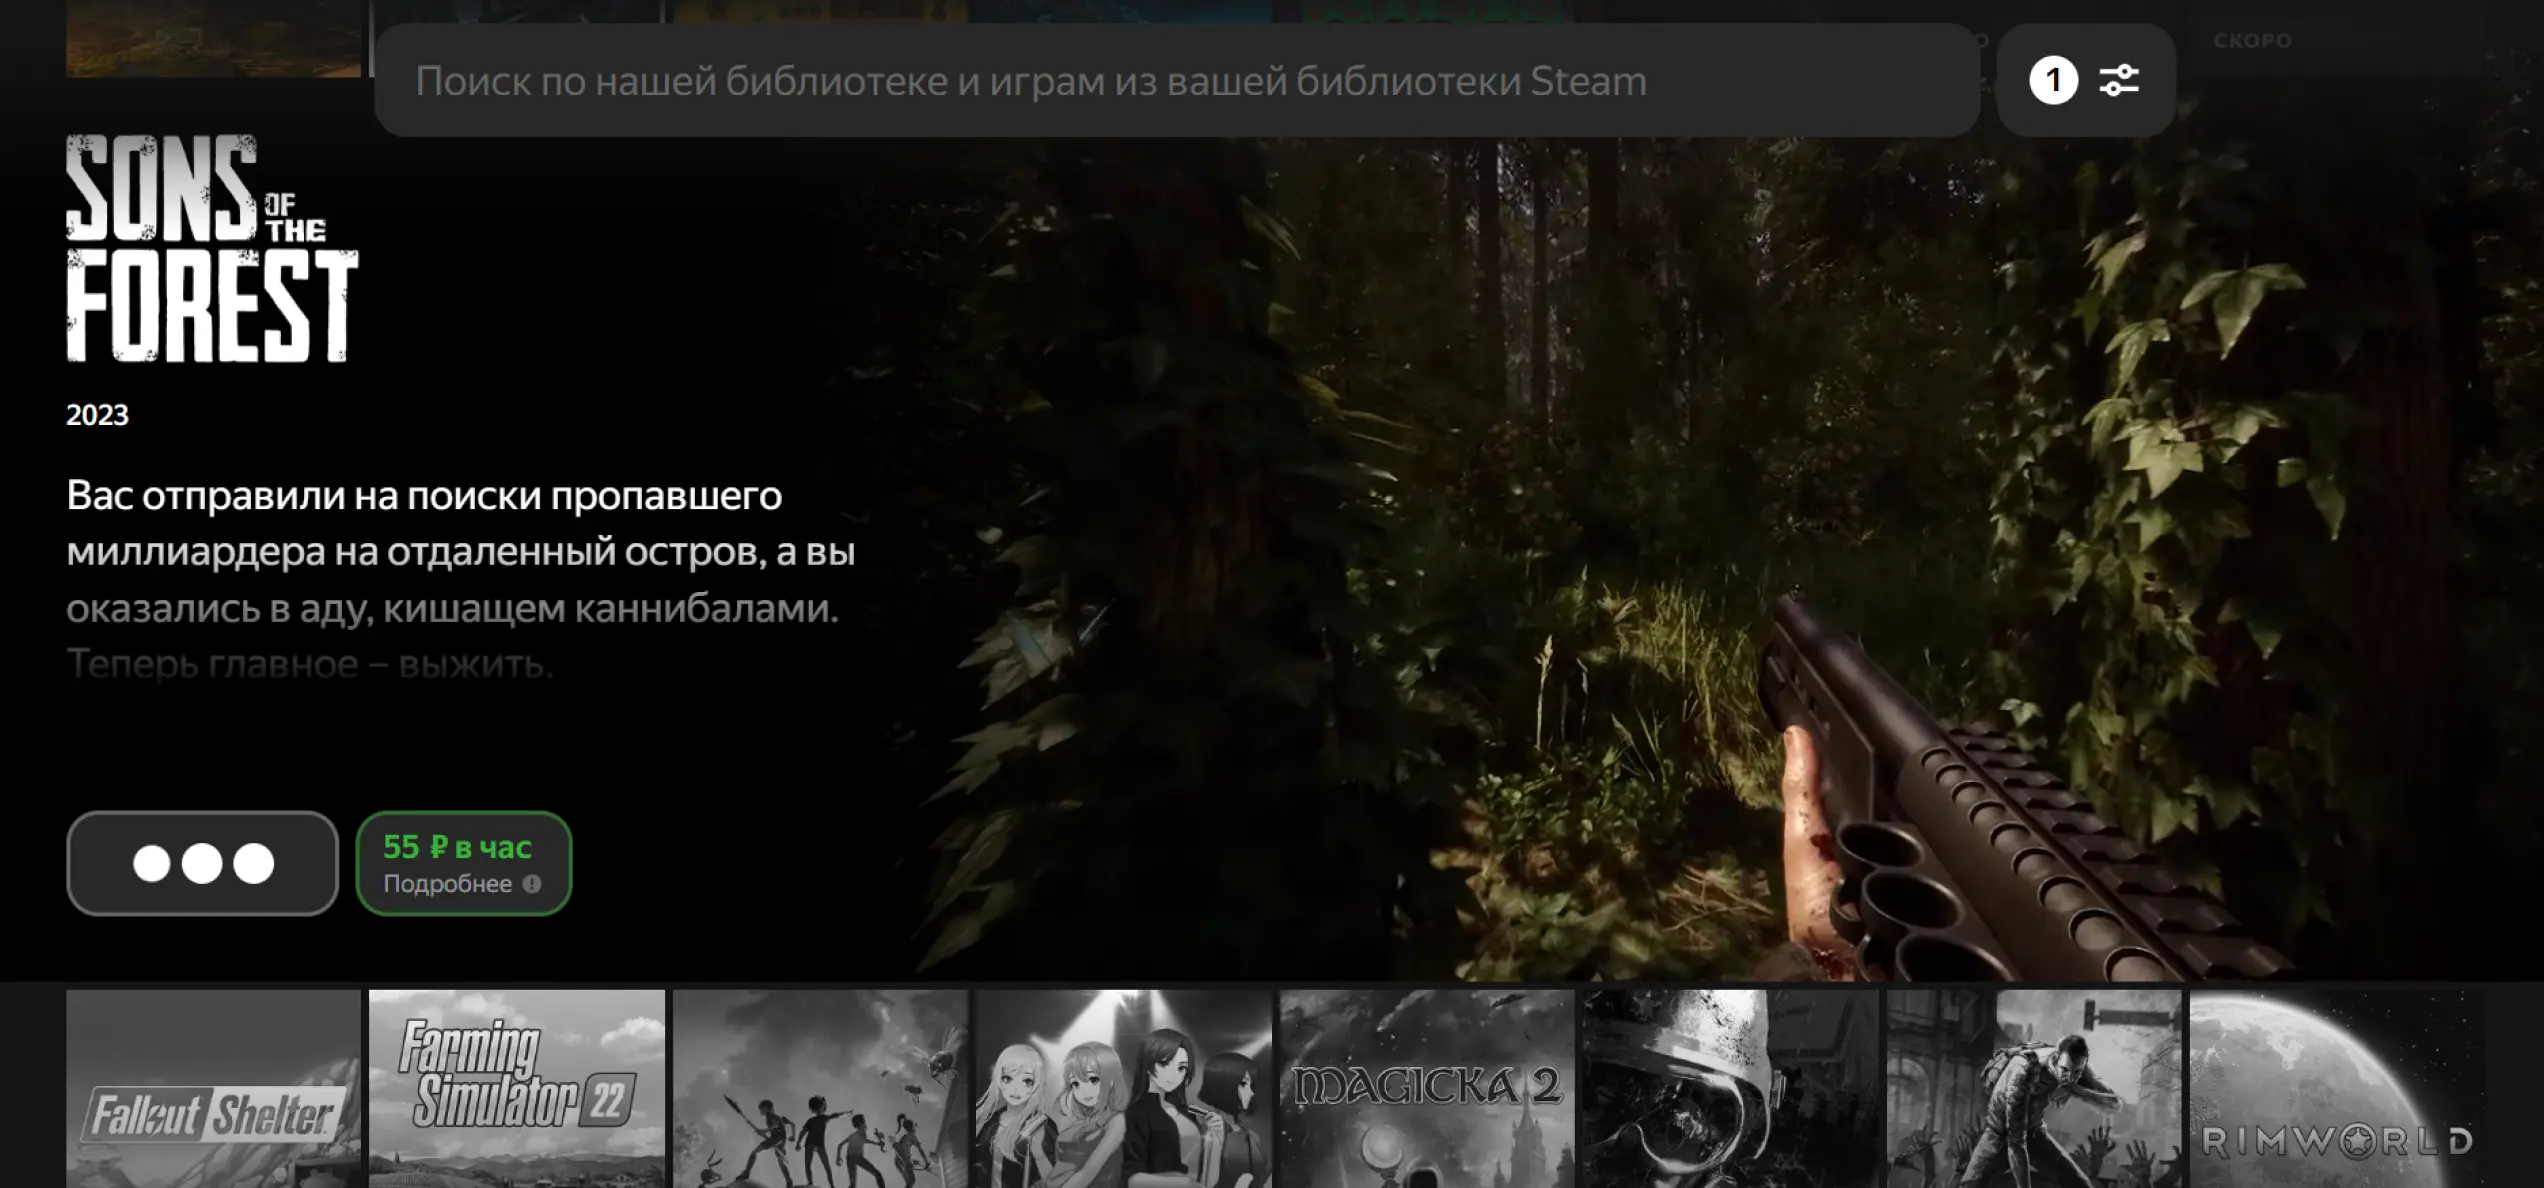Open the 55 ₽ в час pricing details
This screenshot has width=2544, height=1188.
(458, 847)
